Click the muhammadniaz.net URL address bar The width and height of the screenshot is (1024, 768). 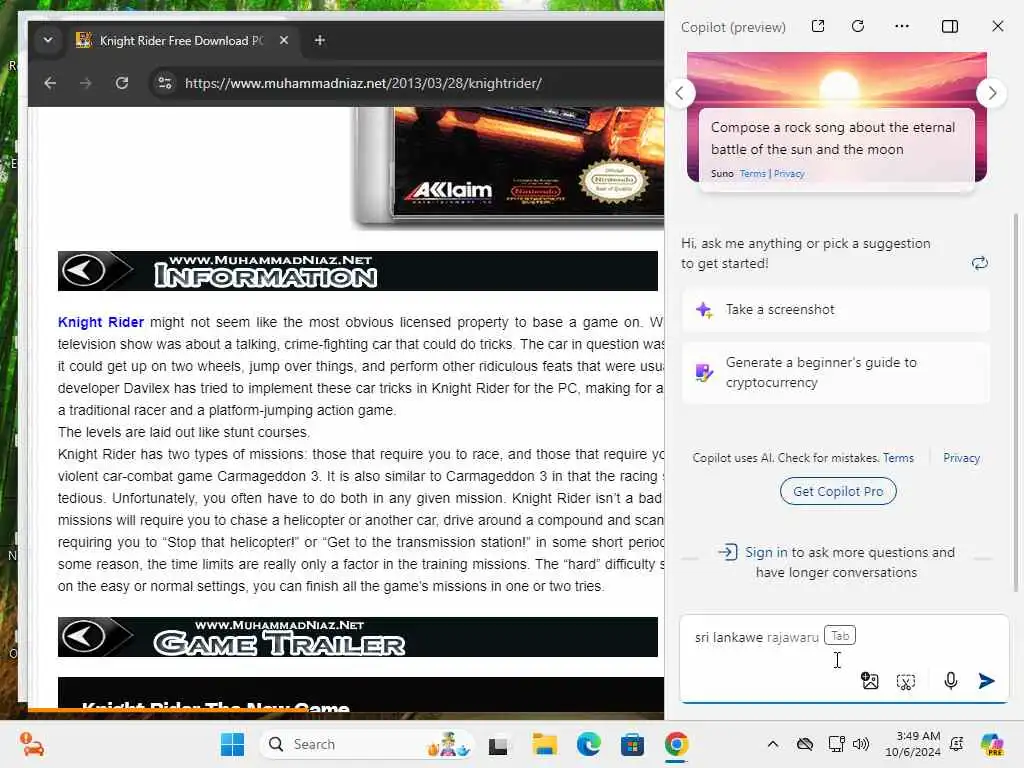coord(363,84)
